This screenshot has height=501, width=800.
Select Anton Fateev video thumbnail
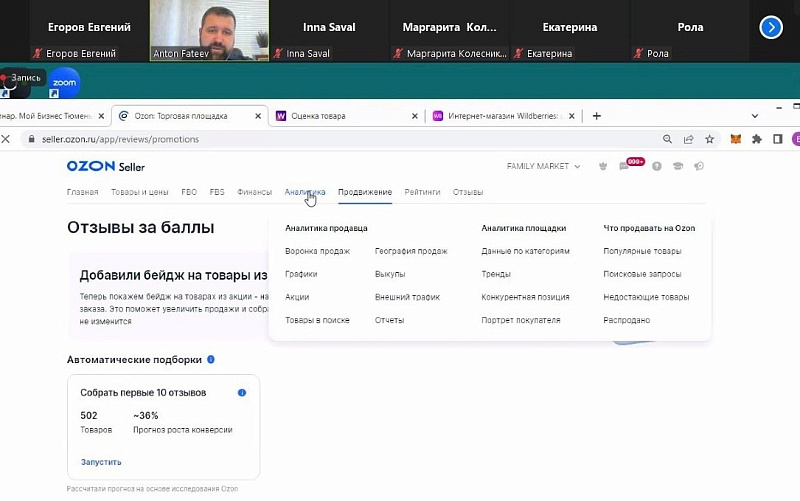tap(209, 31)
